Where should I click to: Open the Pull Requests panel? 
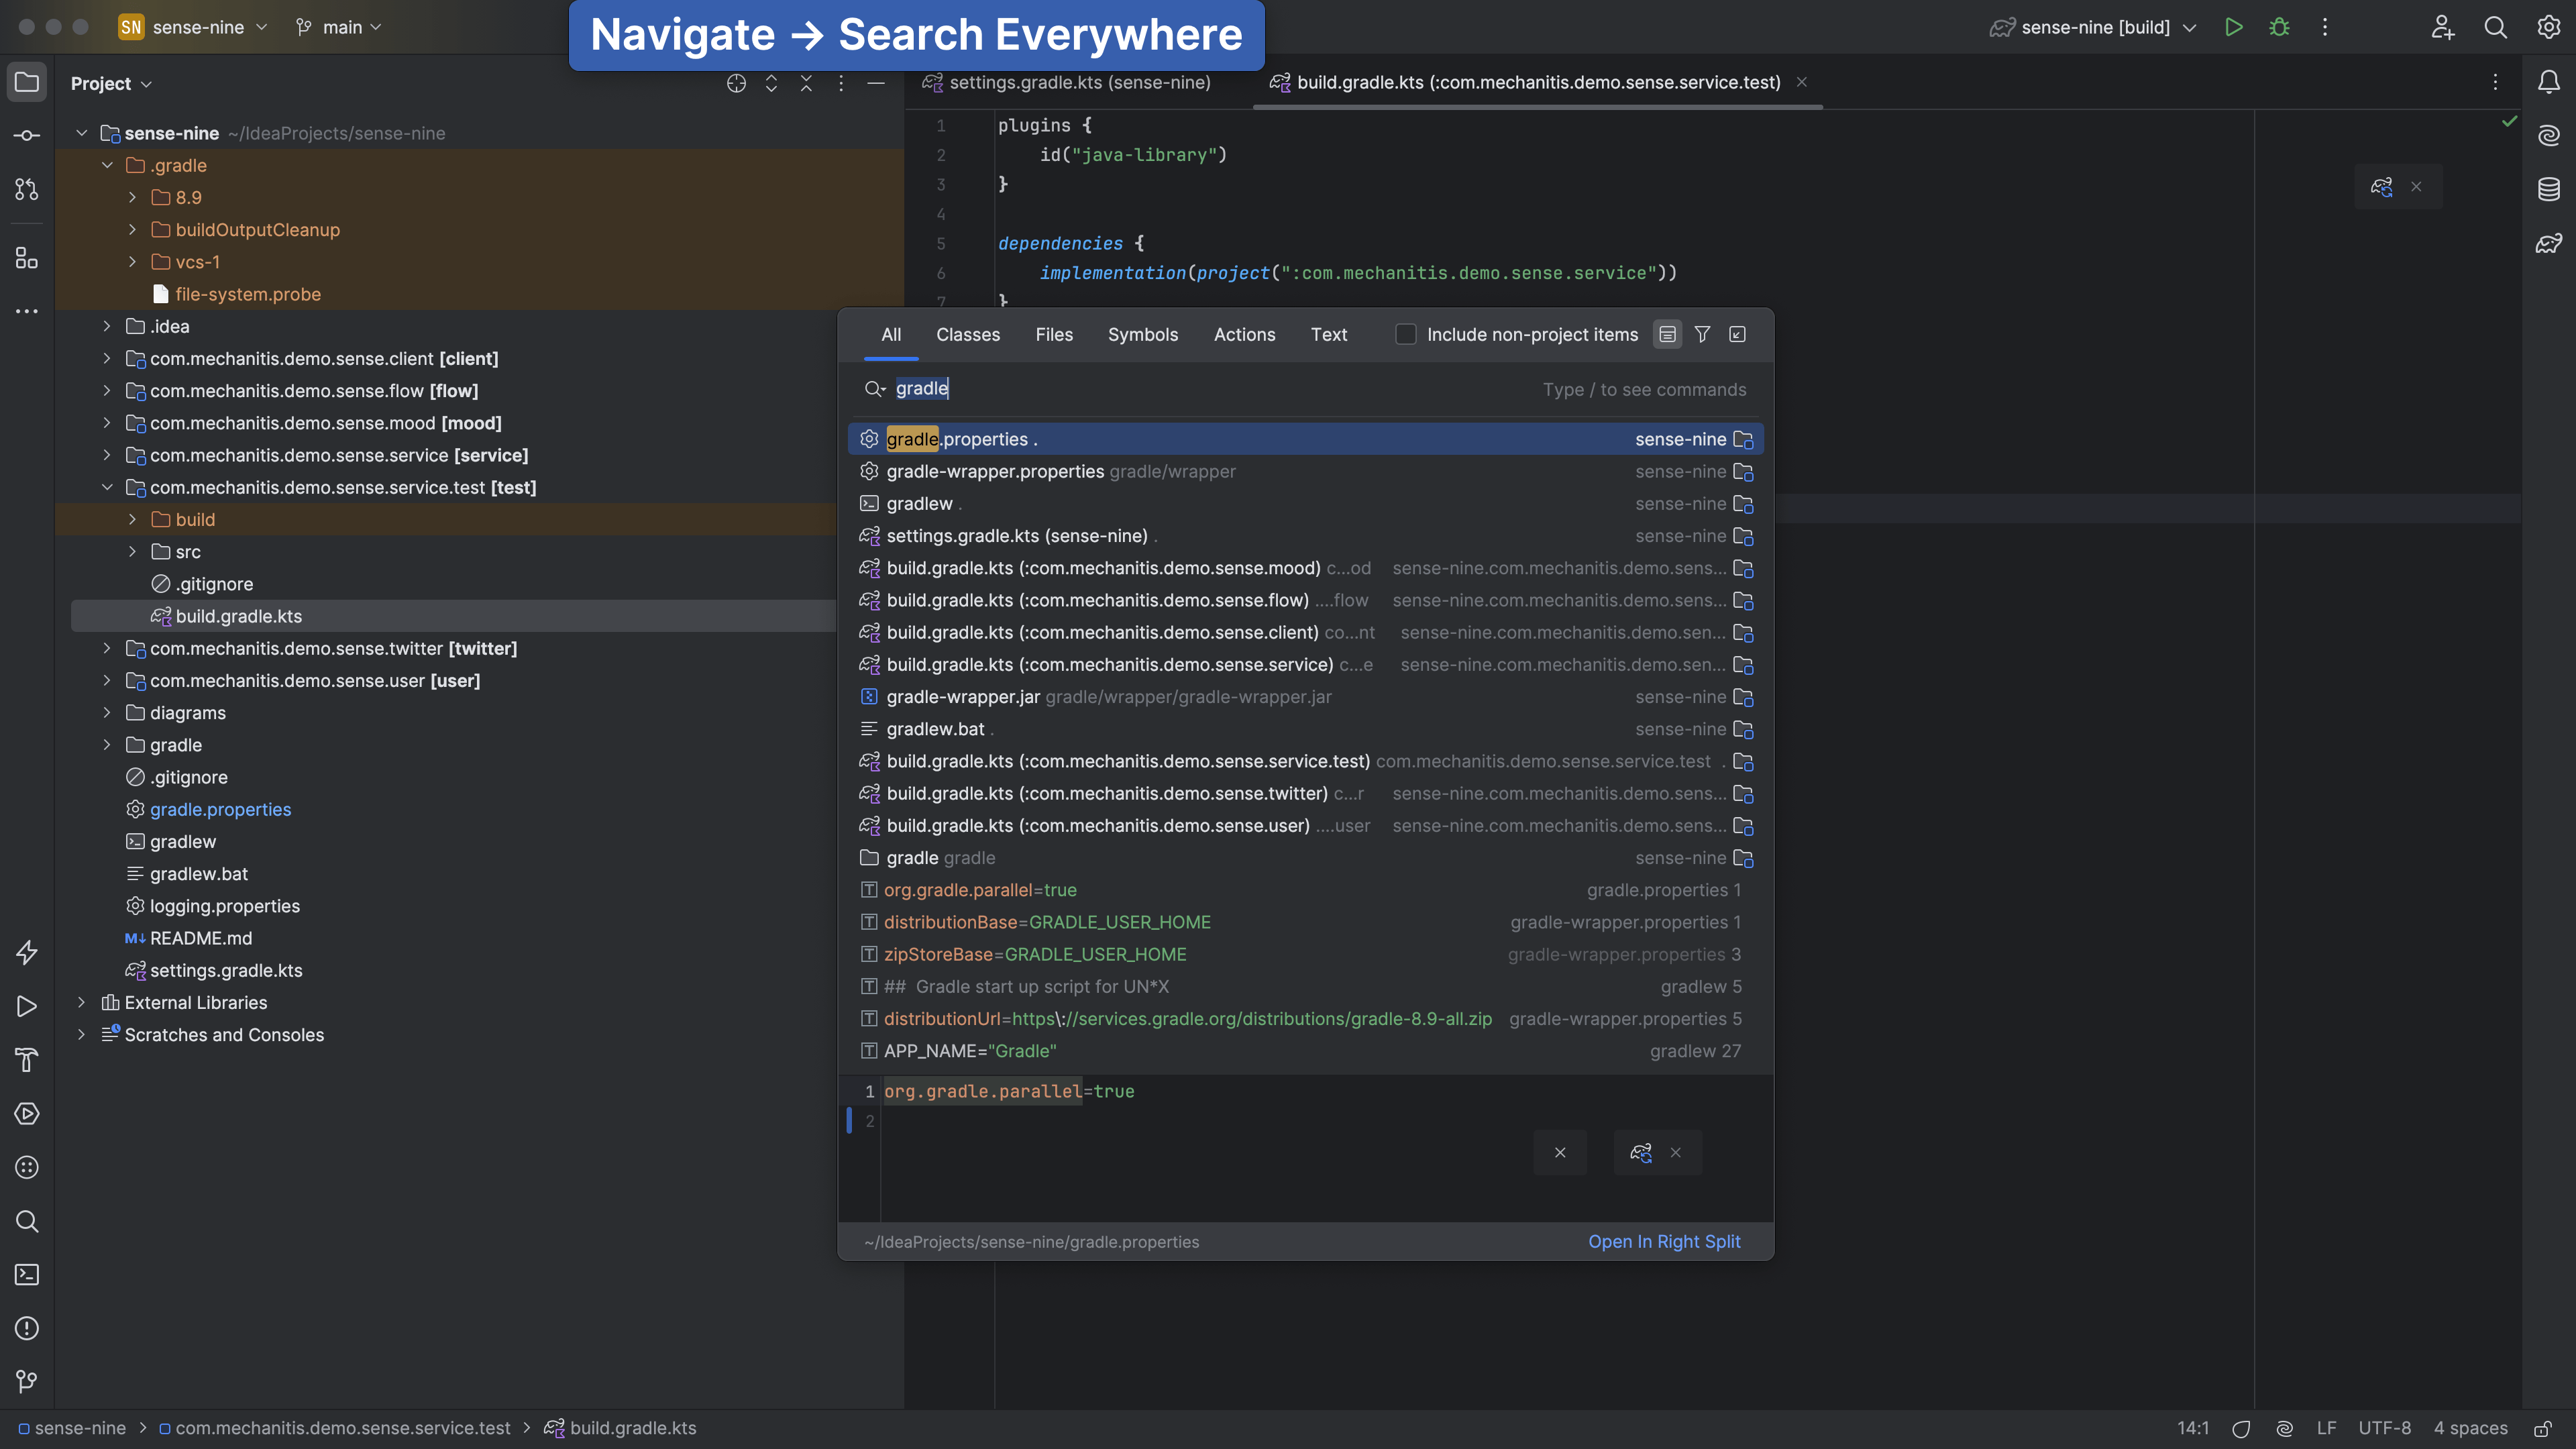click(x=27, y=189)
